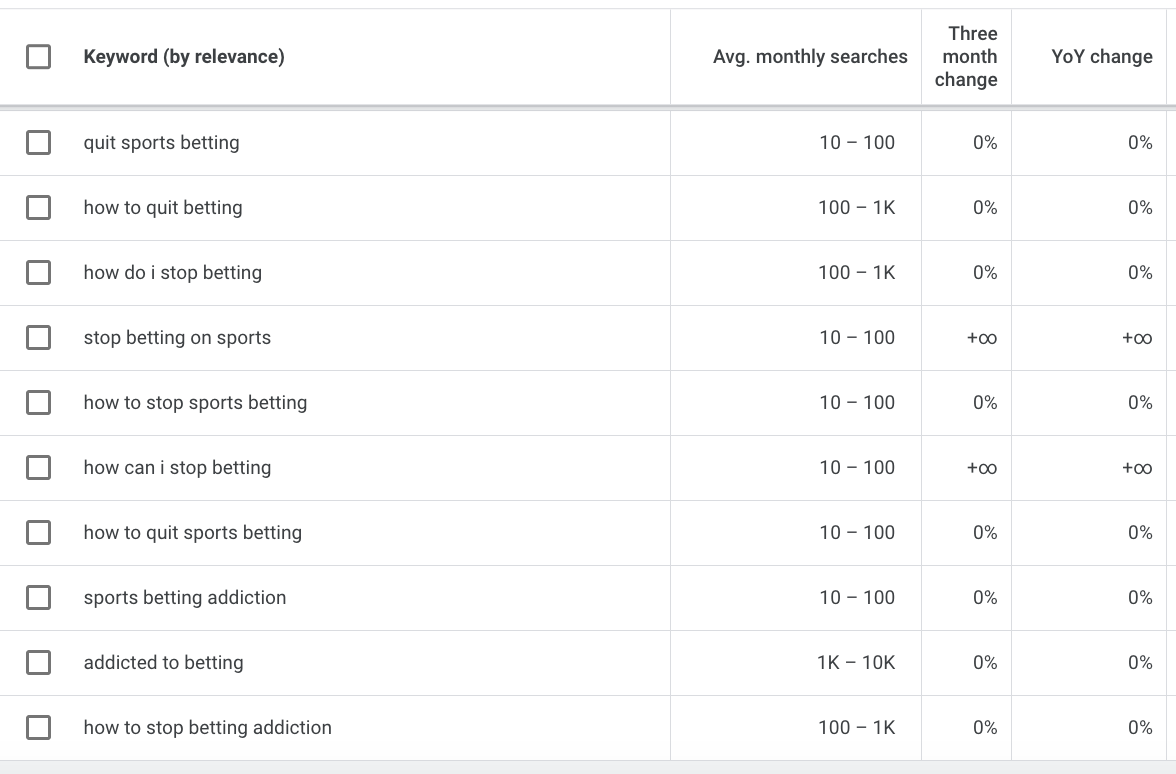
Task: Select all keywords with header checkbox
Action: click(38, 57)
